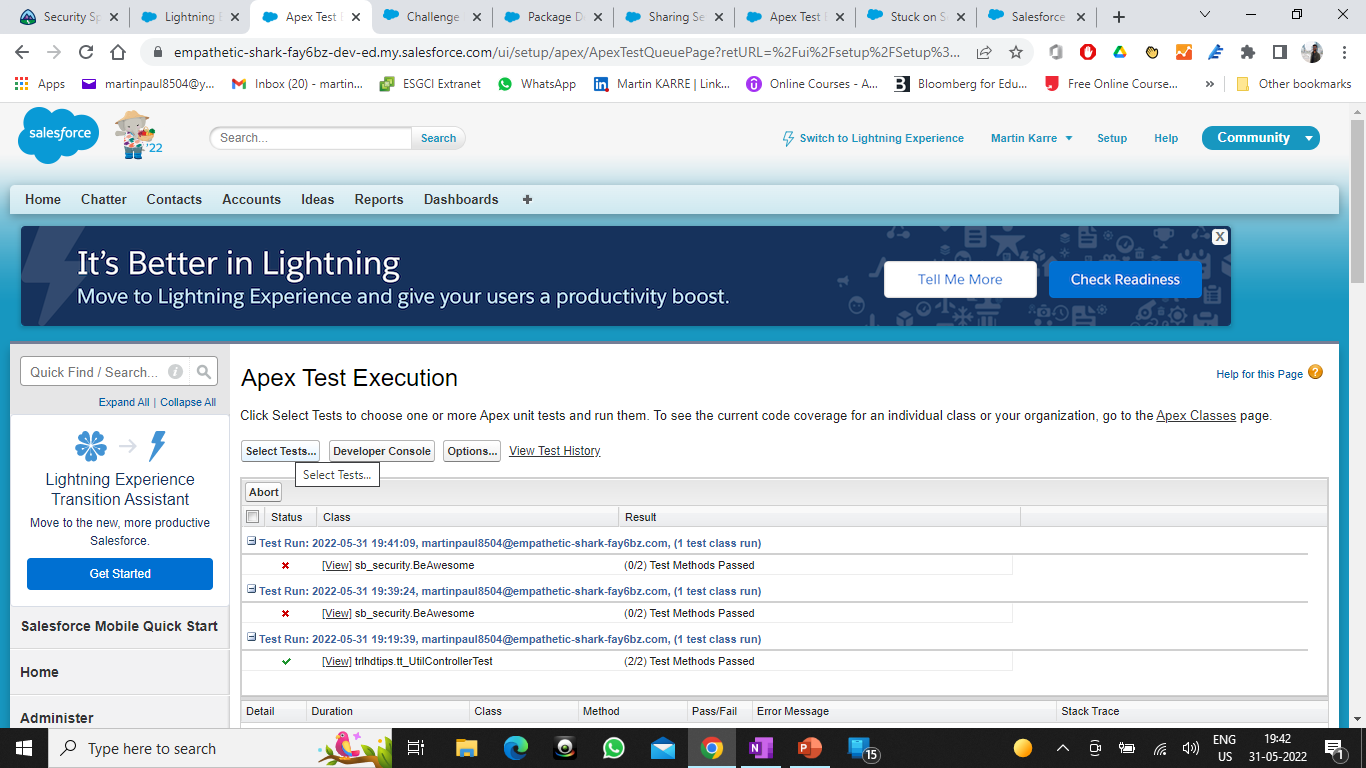
Task: Click Get Started in Transition Assistant
Action: (120, 574)
